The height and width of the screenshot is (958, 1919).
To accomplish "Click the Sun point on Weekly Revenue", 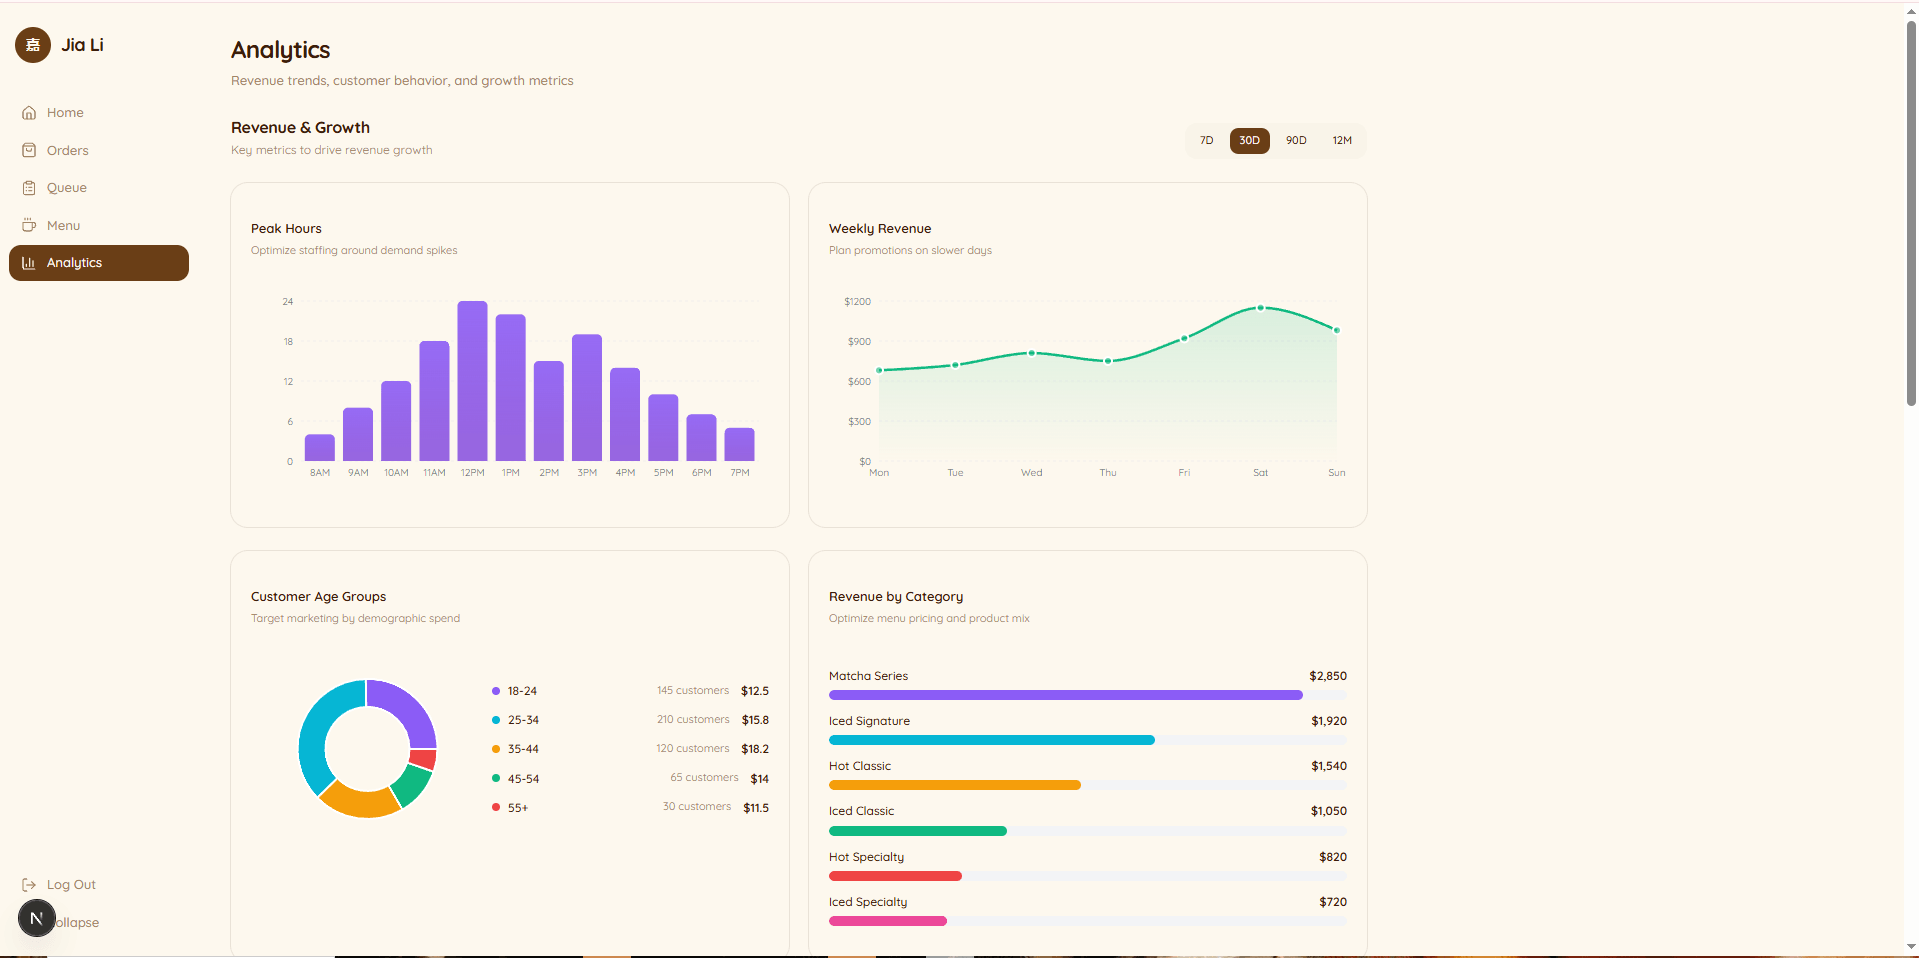I will (1337, 330).
